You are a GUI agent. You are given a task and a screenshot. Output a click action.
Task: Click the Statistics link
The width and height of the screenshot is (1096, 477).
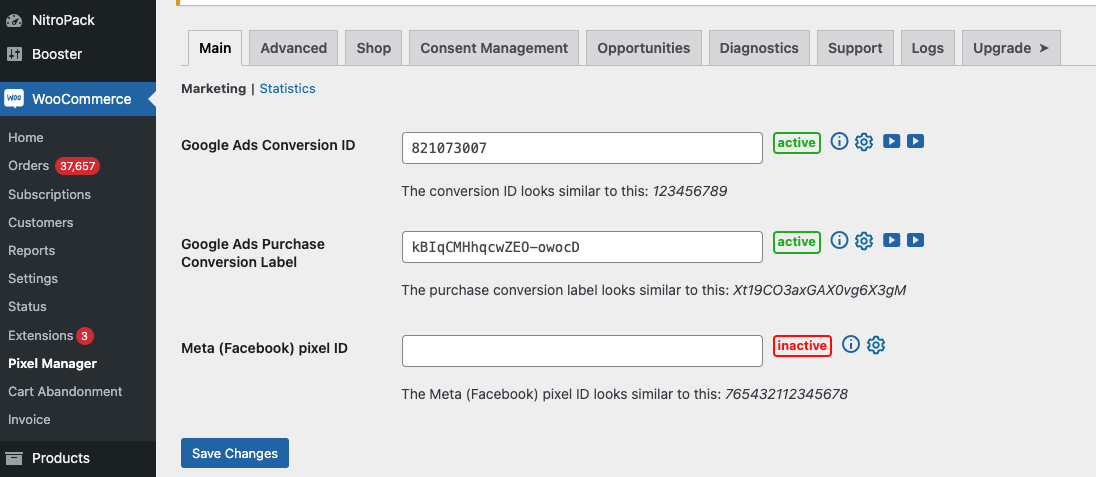tap(287, 89)
